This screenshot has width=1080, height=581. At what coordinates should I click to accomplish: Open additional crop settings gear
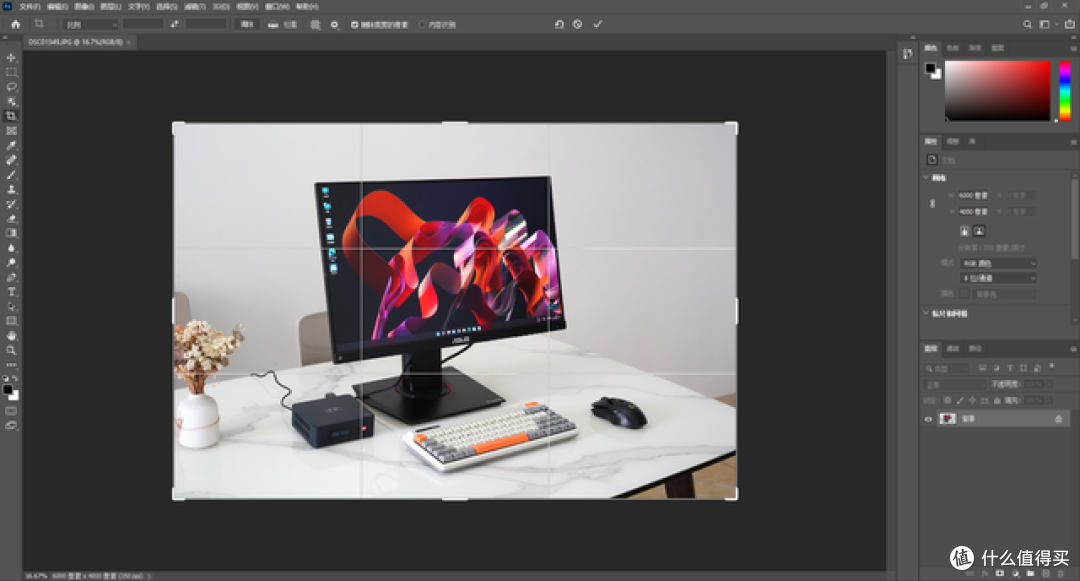(335, 24)
